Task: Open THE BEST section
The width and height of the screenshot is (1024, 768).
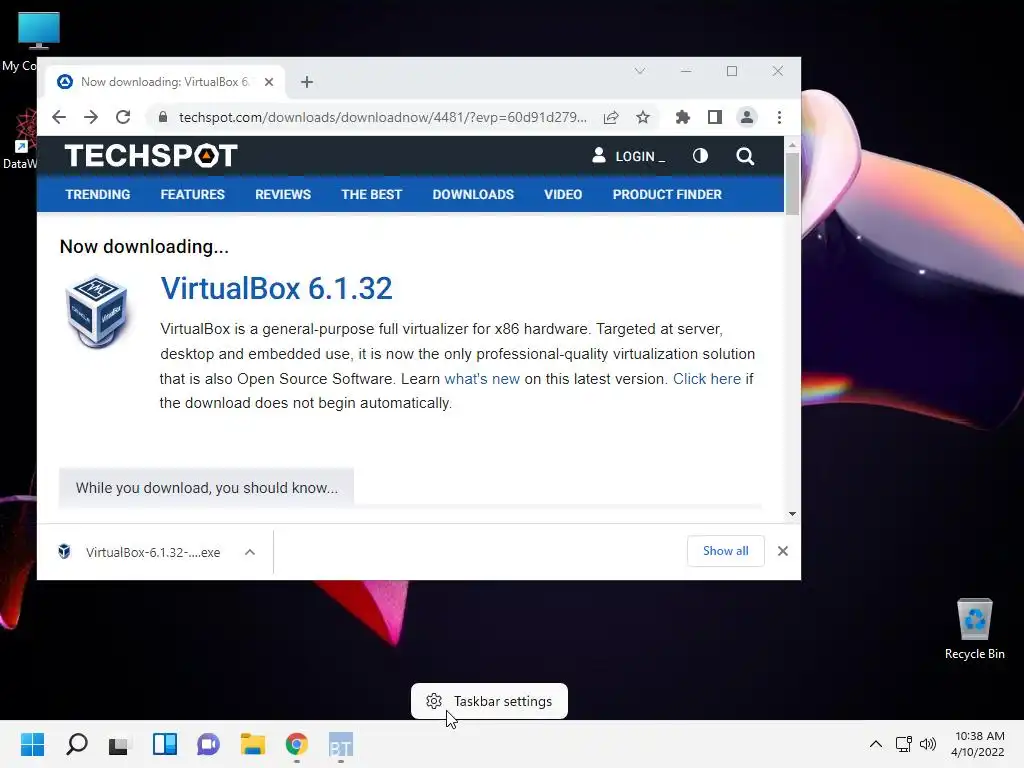Action: click(x=372, y=195)
